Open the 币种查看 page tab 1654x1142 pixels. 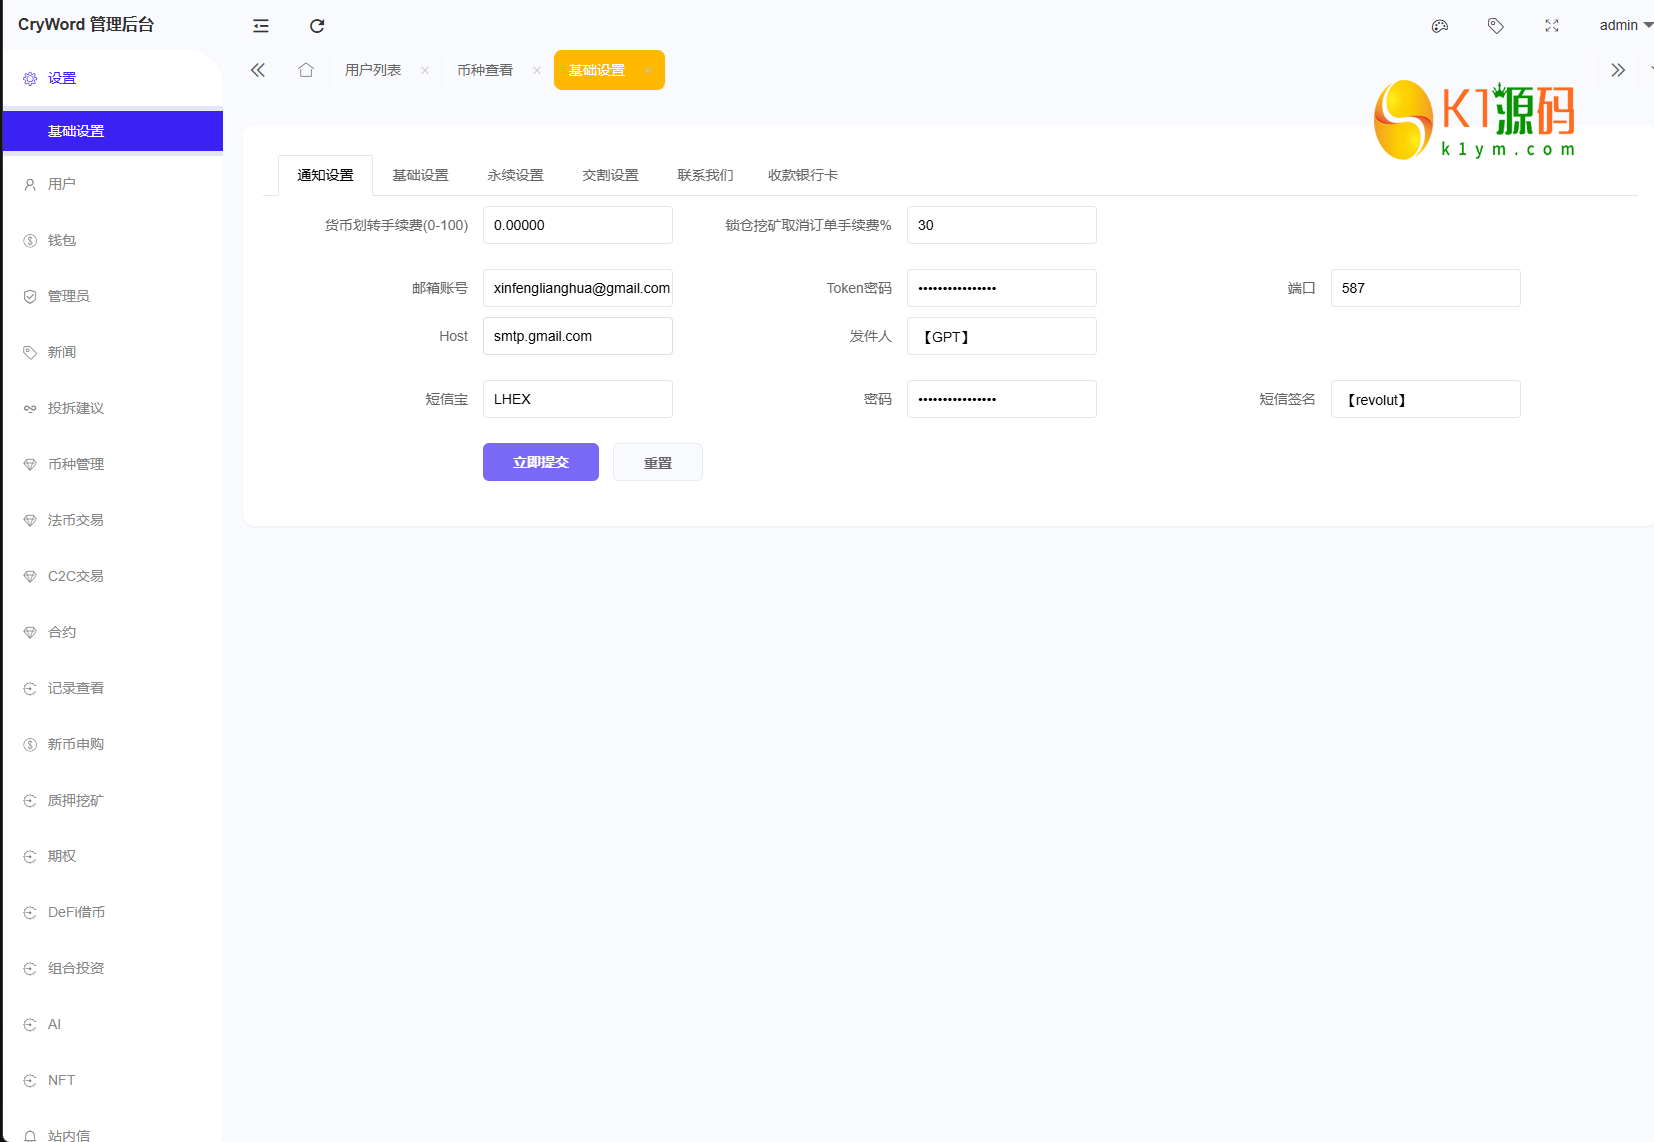(x=485, y=70)
